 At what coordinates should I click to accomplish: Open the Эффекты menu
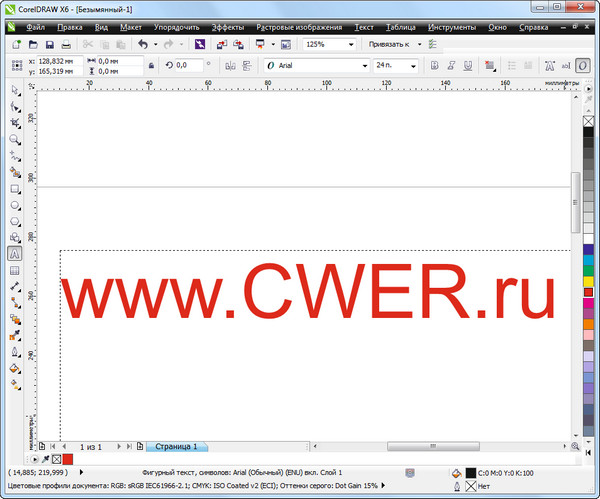tap(228, 28)
